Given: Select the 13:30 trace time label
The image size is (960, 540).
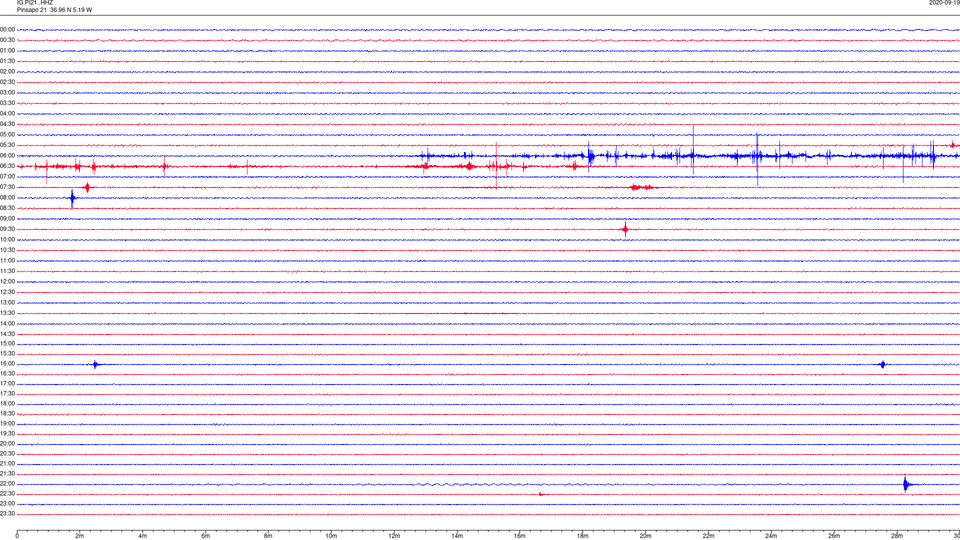Looking at the screenshot, I should [7, 313].
